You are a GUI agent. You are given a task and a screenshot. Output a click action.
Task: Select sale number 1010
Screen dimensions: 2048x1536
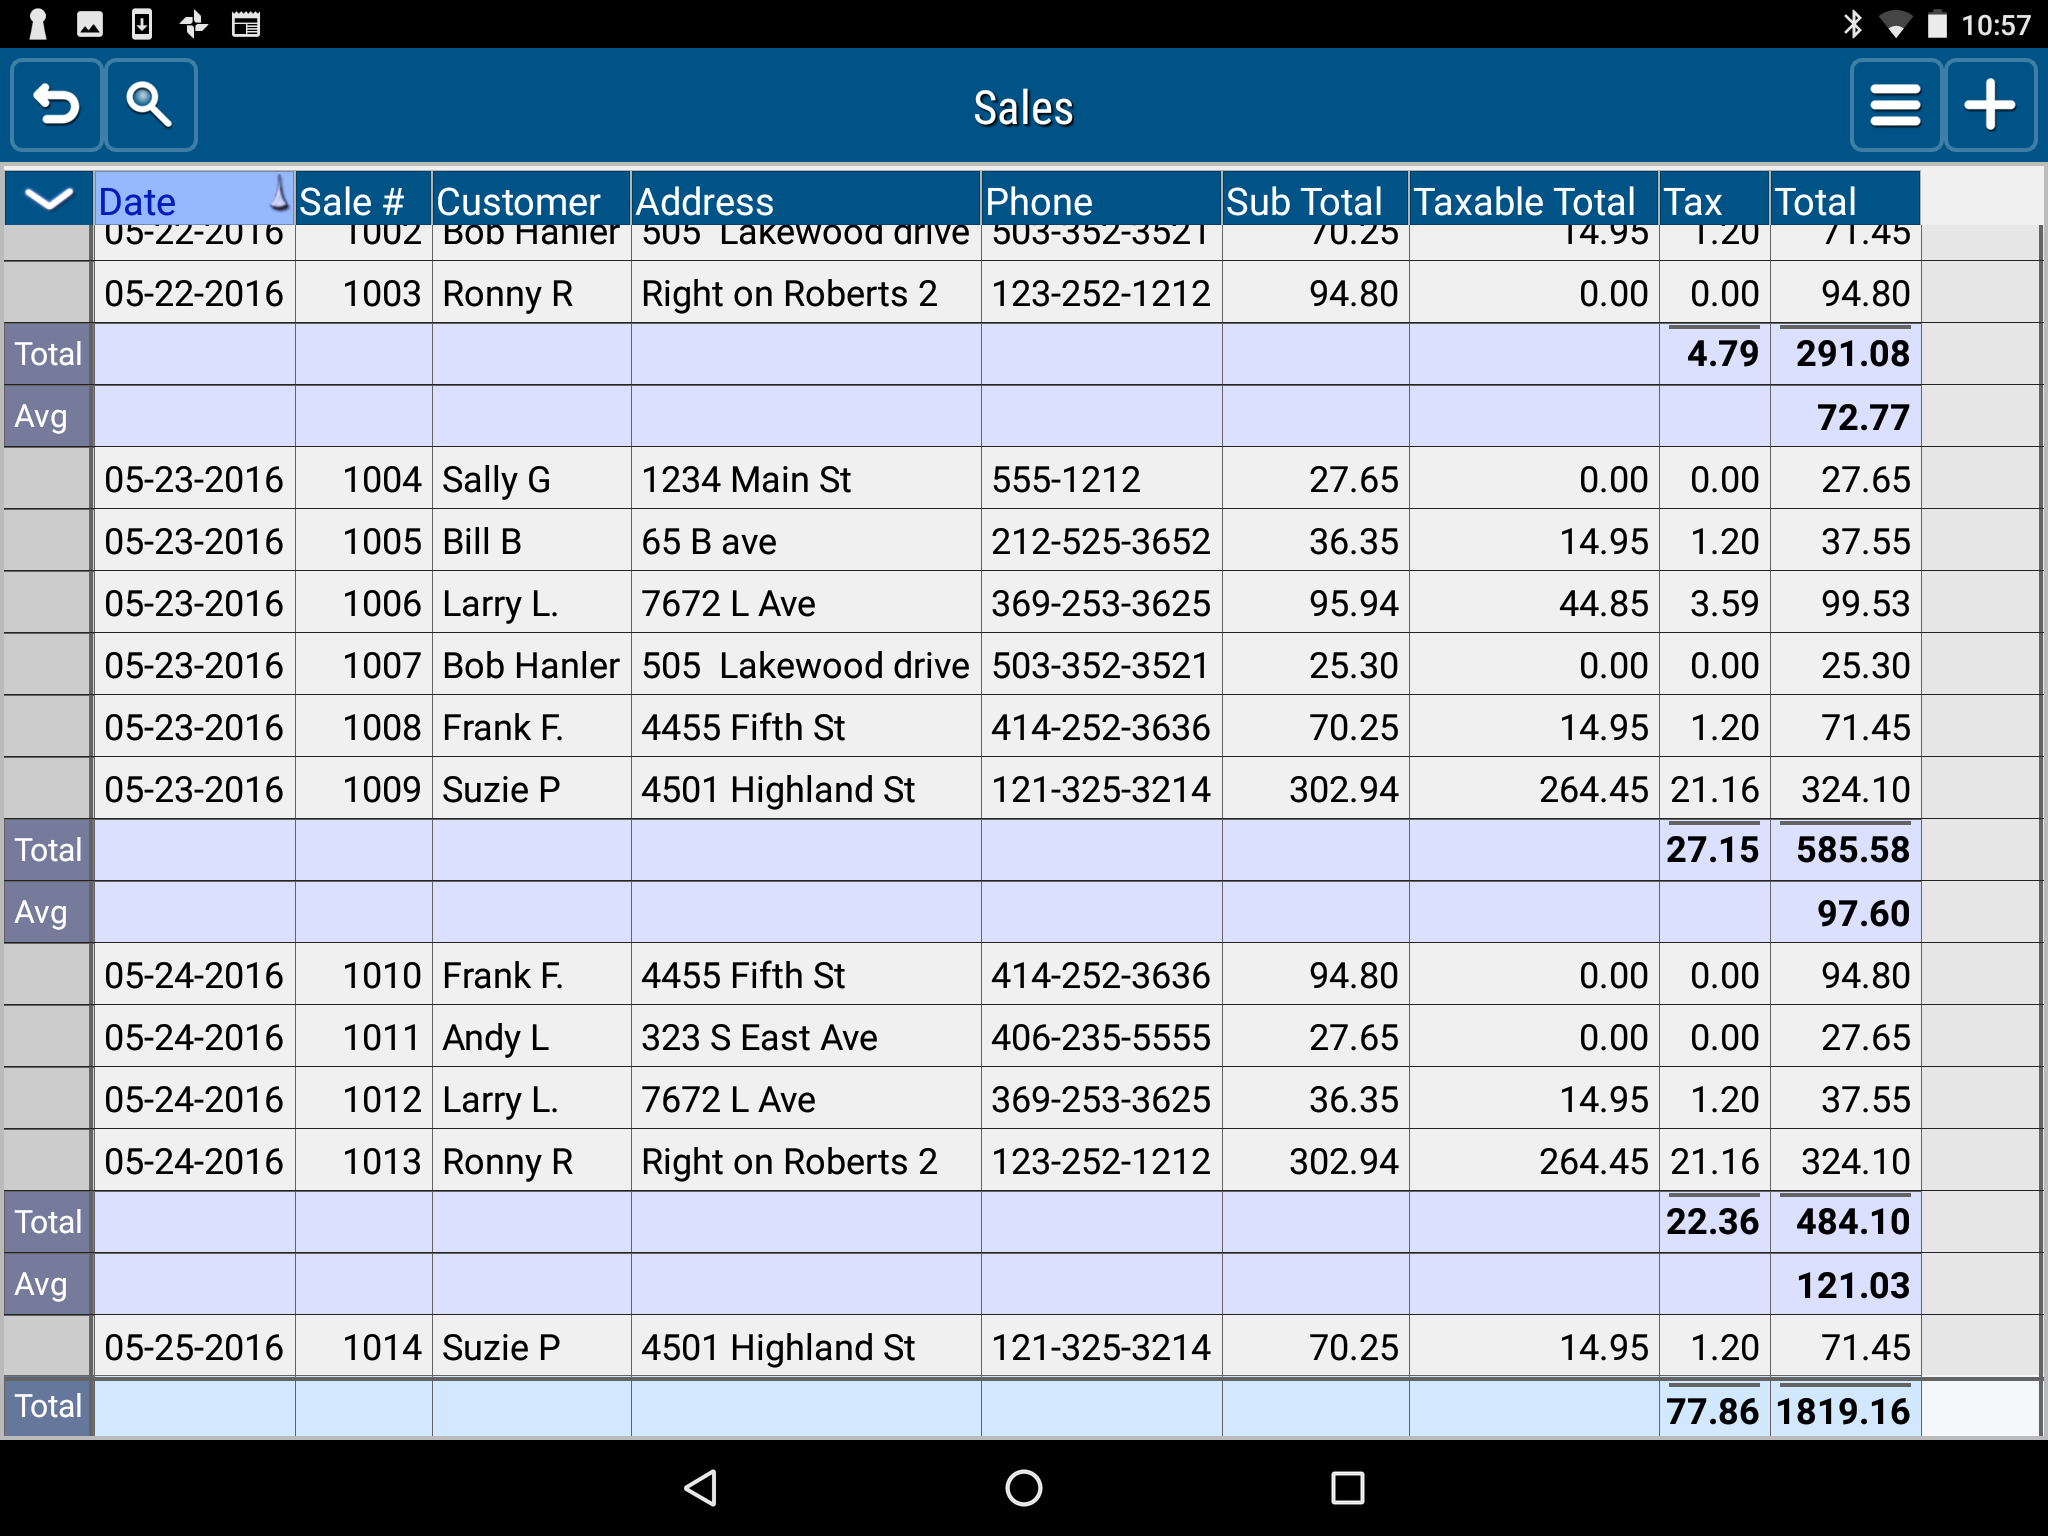click(363, 975)
